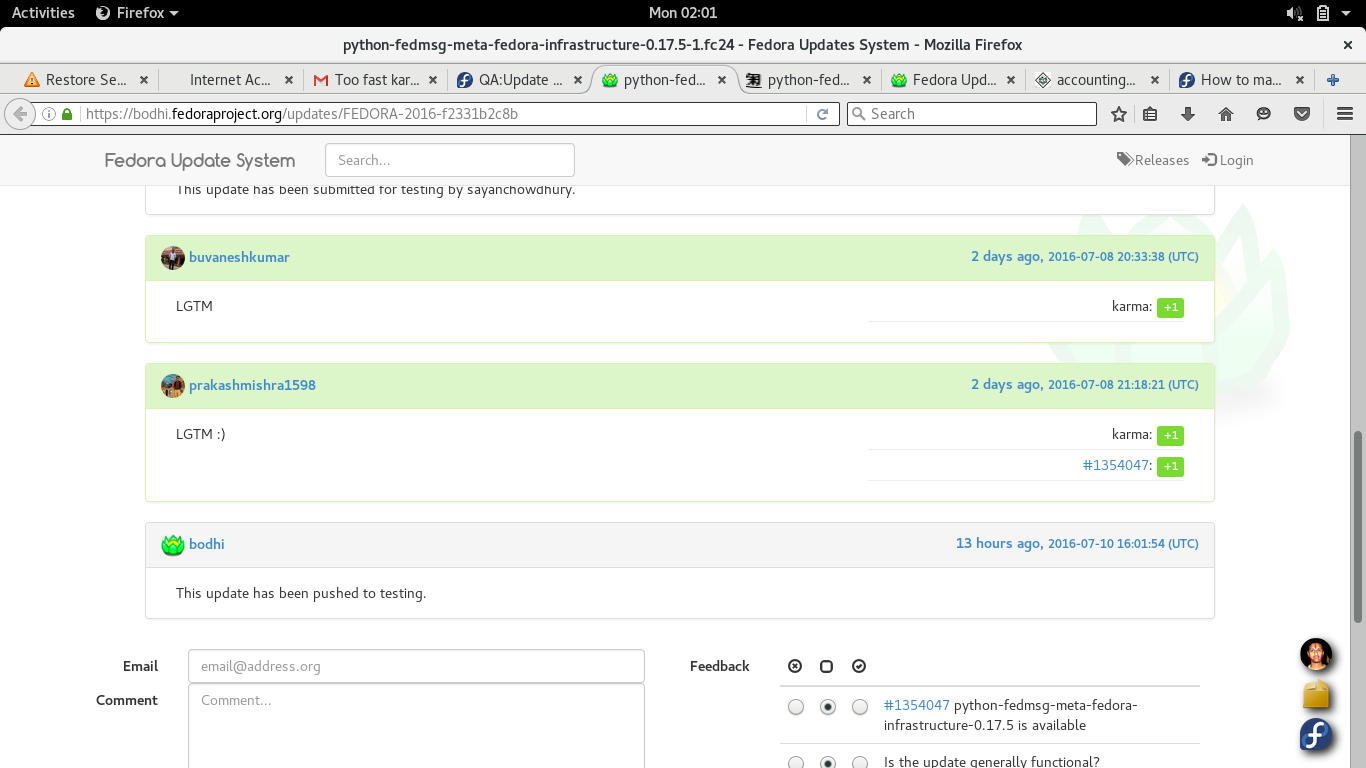Click inside the Comment text area

[416, 726]
